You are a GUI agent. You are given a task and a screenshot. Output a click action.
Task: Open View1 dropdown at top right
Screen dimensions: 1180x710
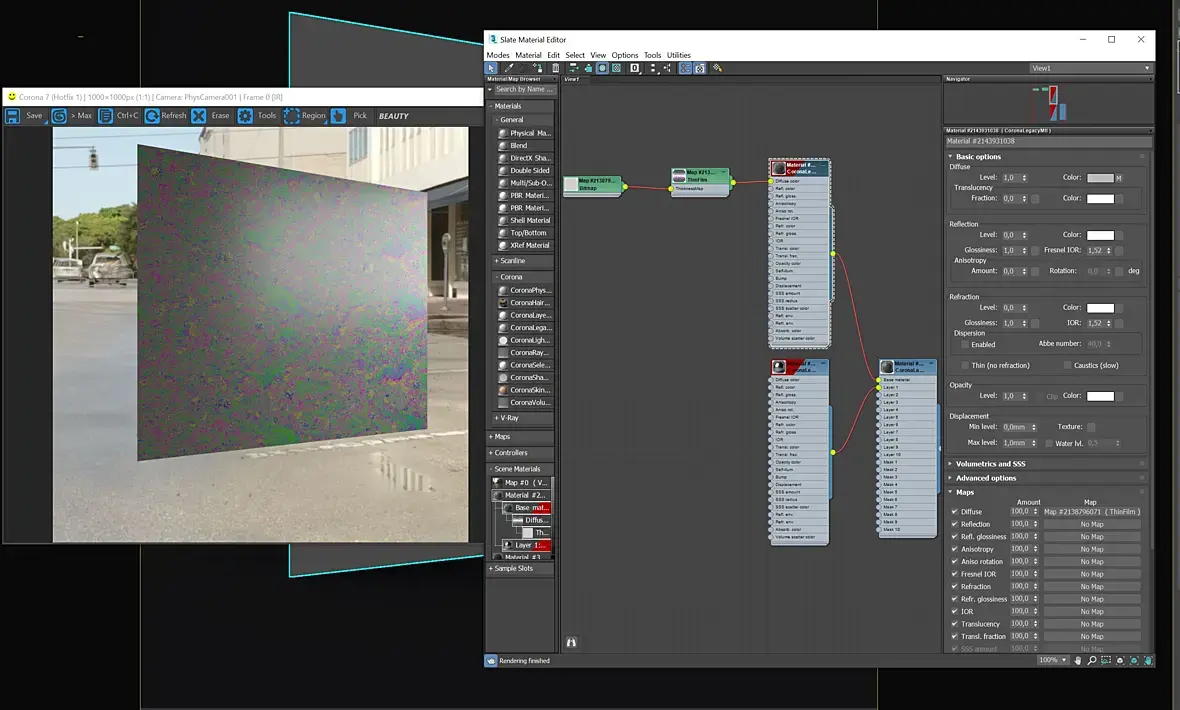pos(1090,68)
